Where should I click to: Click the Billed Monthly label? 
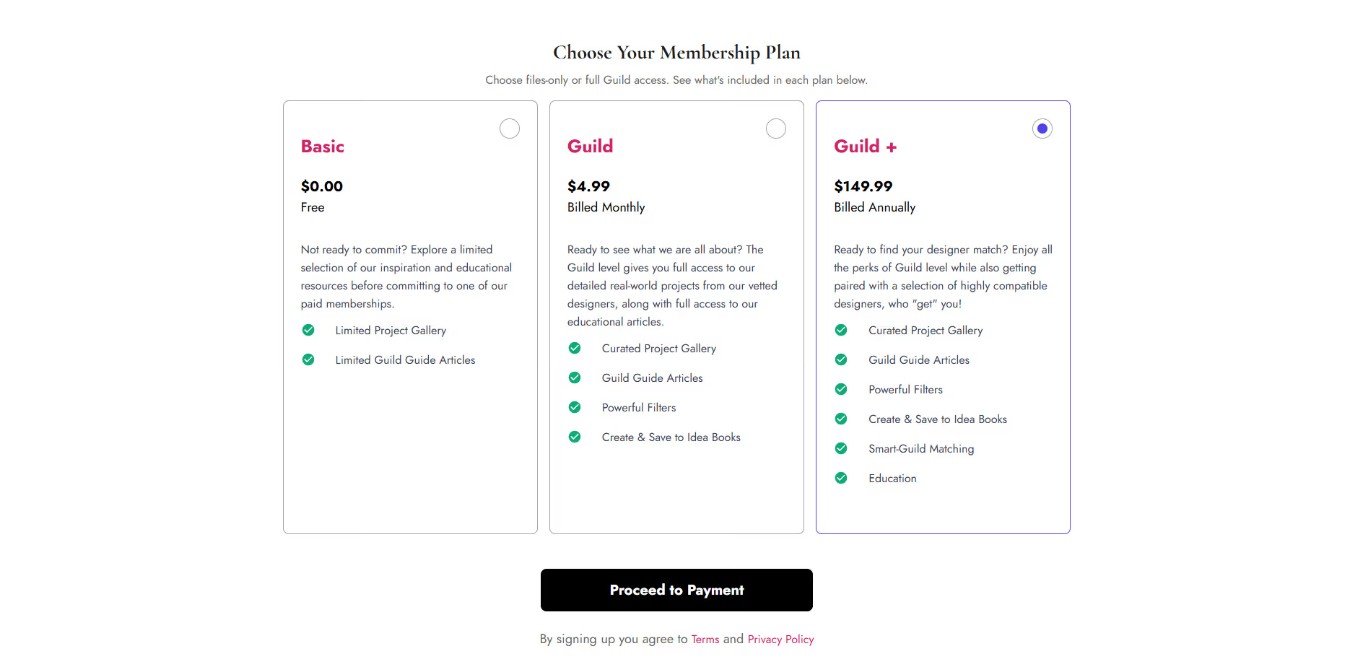click(606, 207)
